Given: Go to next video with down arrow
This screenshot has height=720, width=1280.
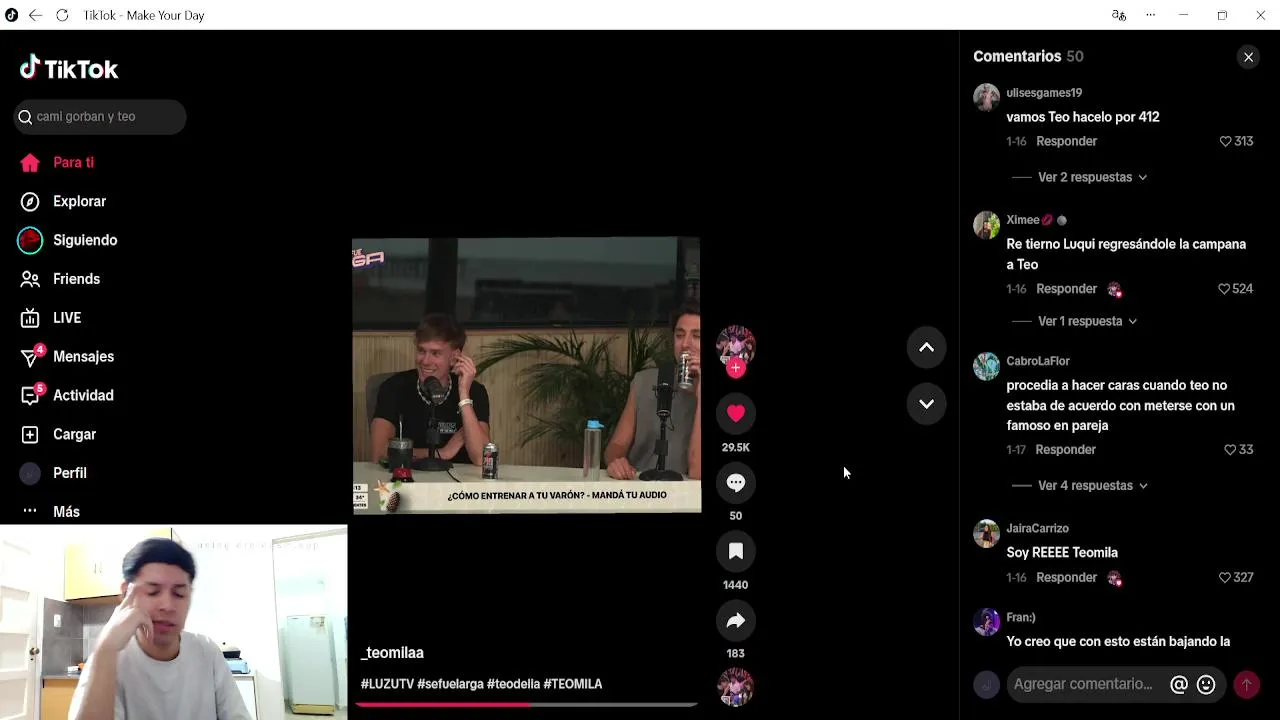Looking at the screenshot, I should pos(926,404).
